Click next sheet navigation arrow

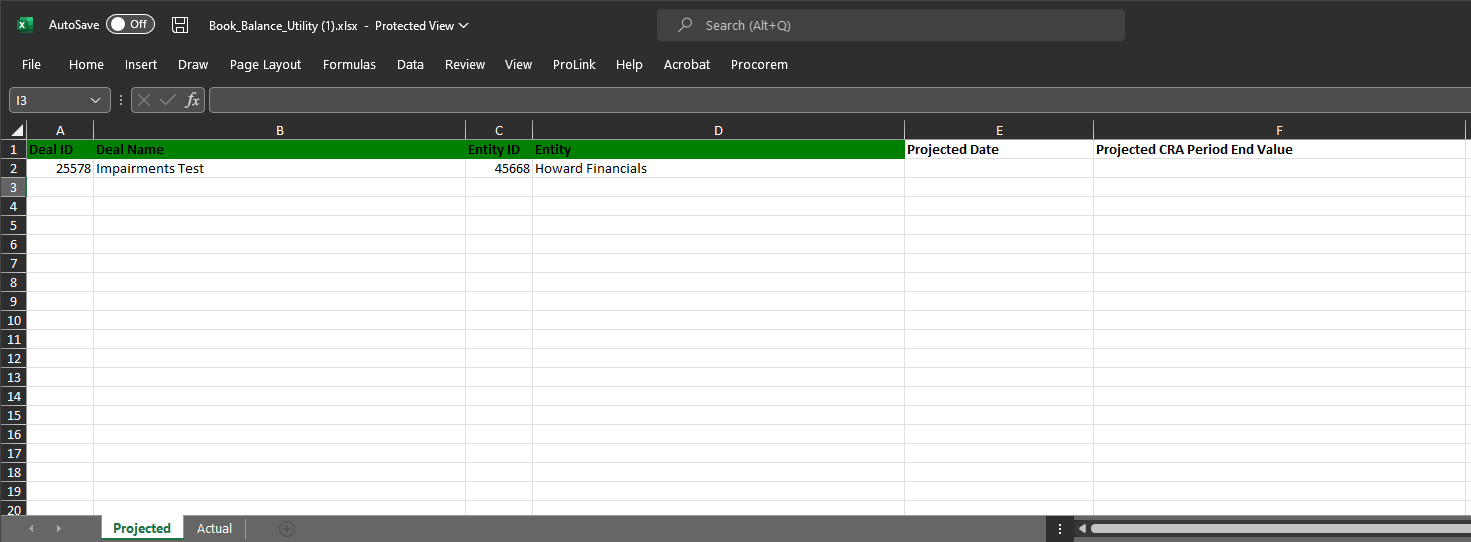[x=58, y=528]
